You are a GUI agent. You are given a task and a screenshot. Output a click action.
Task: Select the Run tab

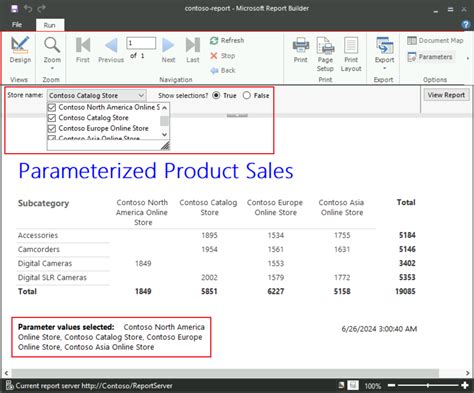click(50, 25)
